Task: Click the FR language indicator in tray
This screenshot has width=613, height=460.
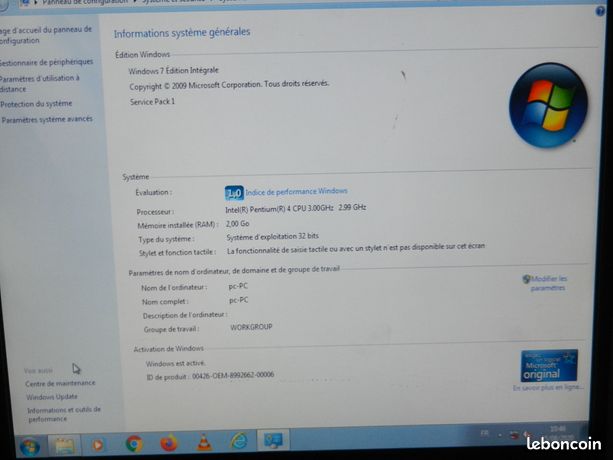Action: click(x=484, y=433)
